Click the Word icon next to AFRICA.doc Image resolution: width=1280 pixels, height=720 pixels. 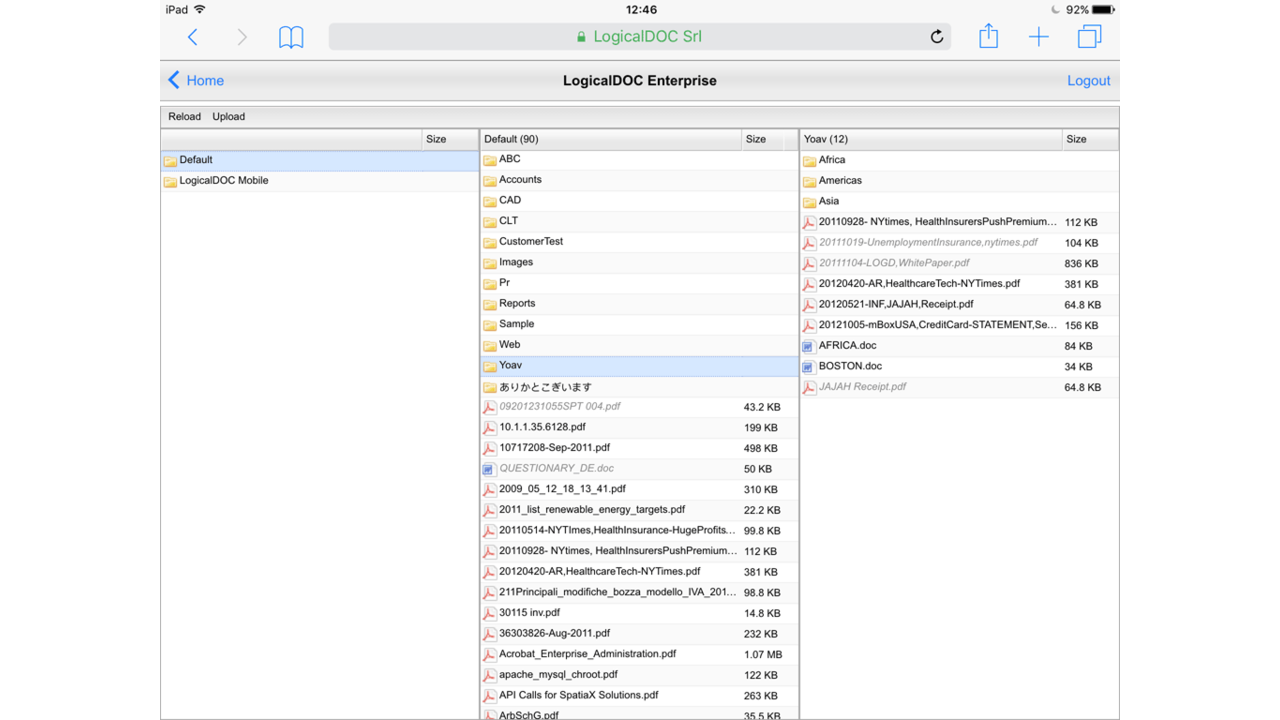(808, 345)
